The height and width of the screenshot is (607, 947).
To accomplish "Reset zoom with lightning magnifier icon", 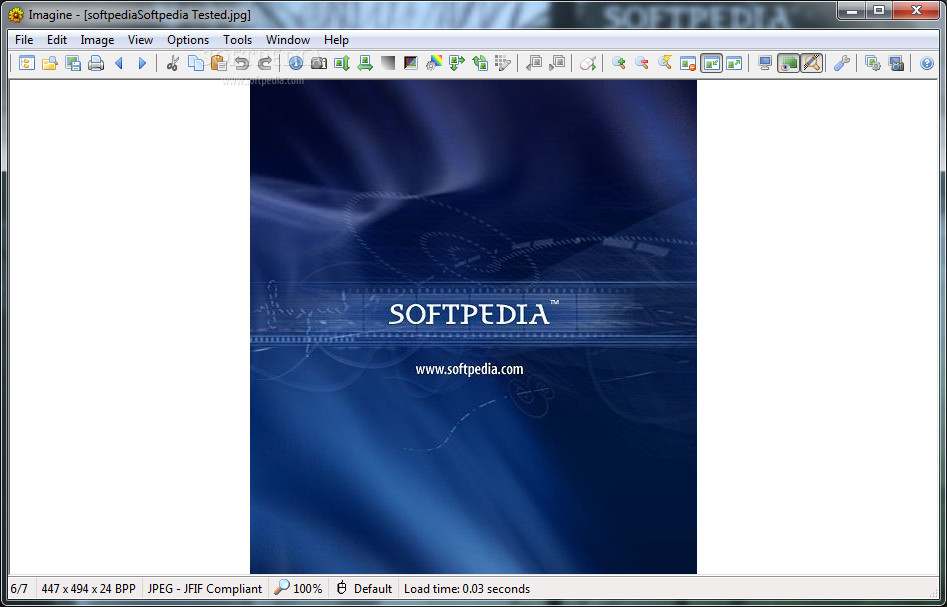I will click(665, 63).
